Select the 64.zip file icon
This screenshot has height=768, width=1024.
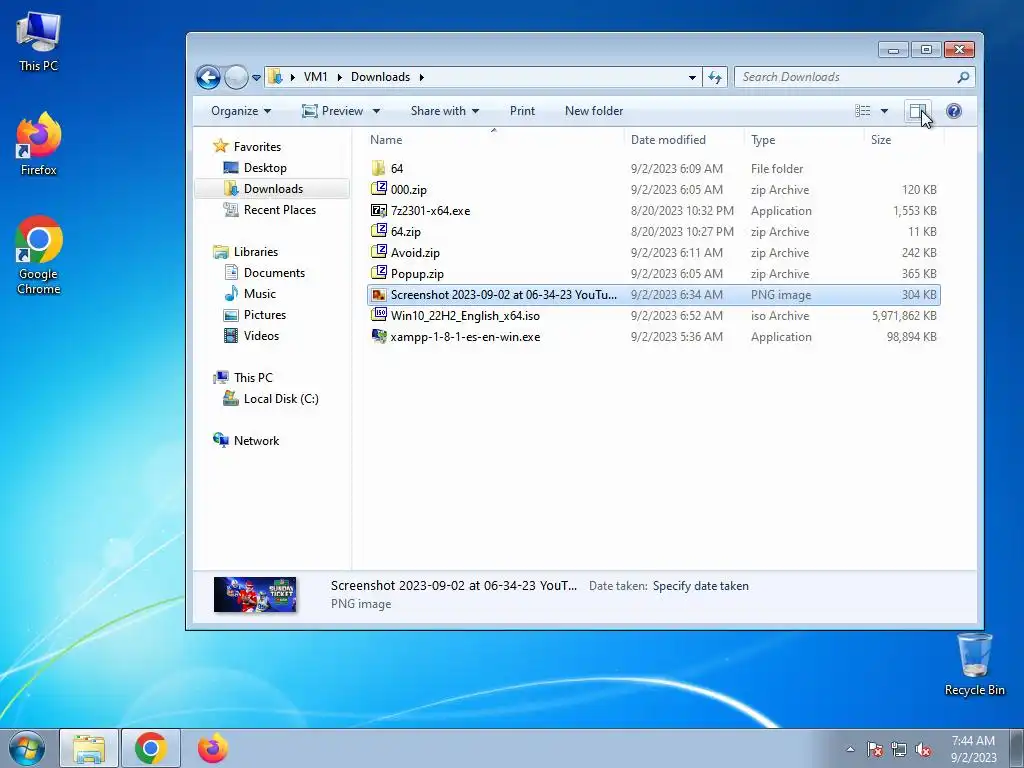coord(378,231)
